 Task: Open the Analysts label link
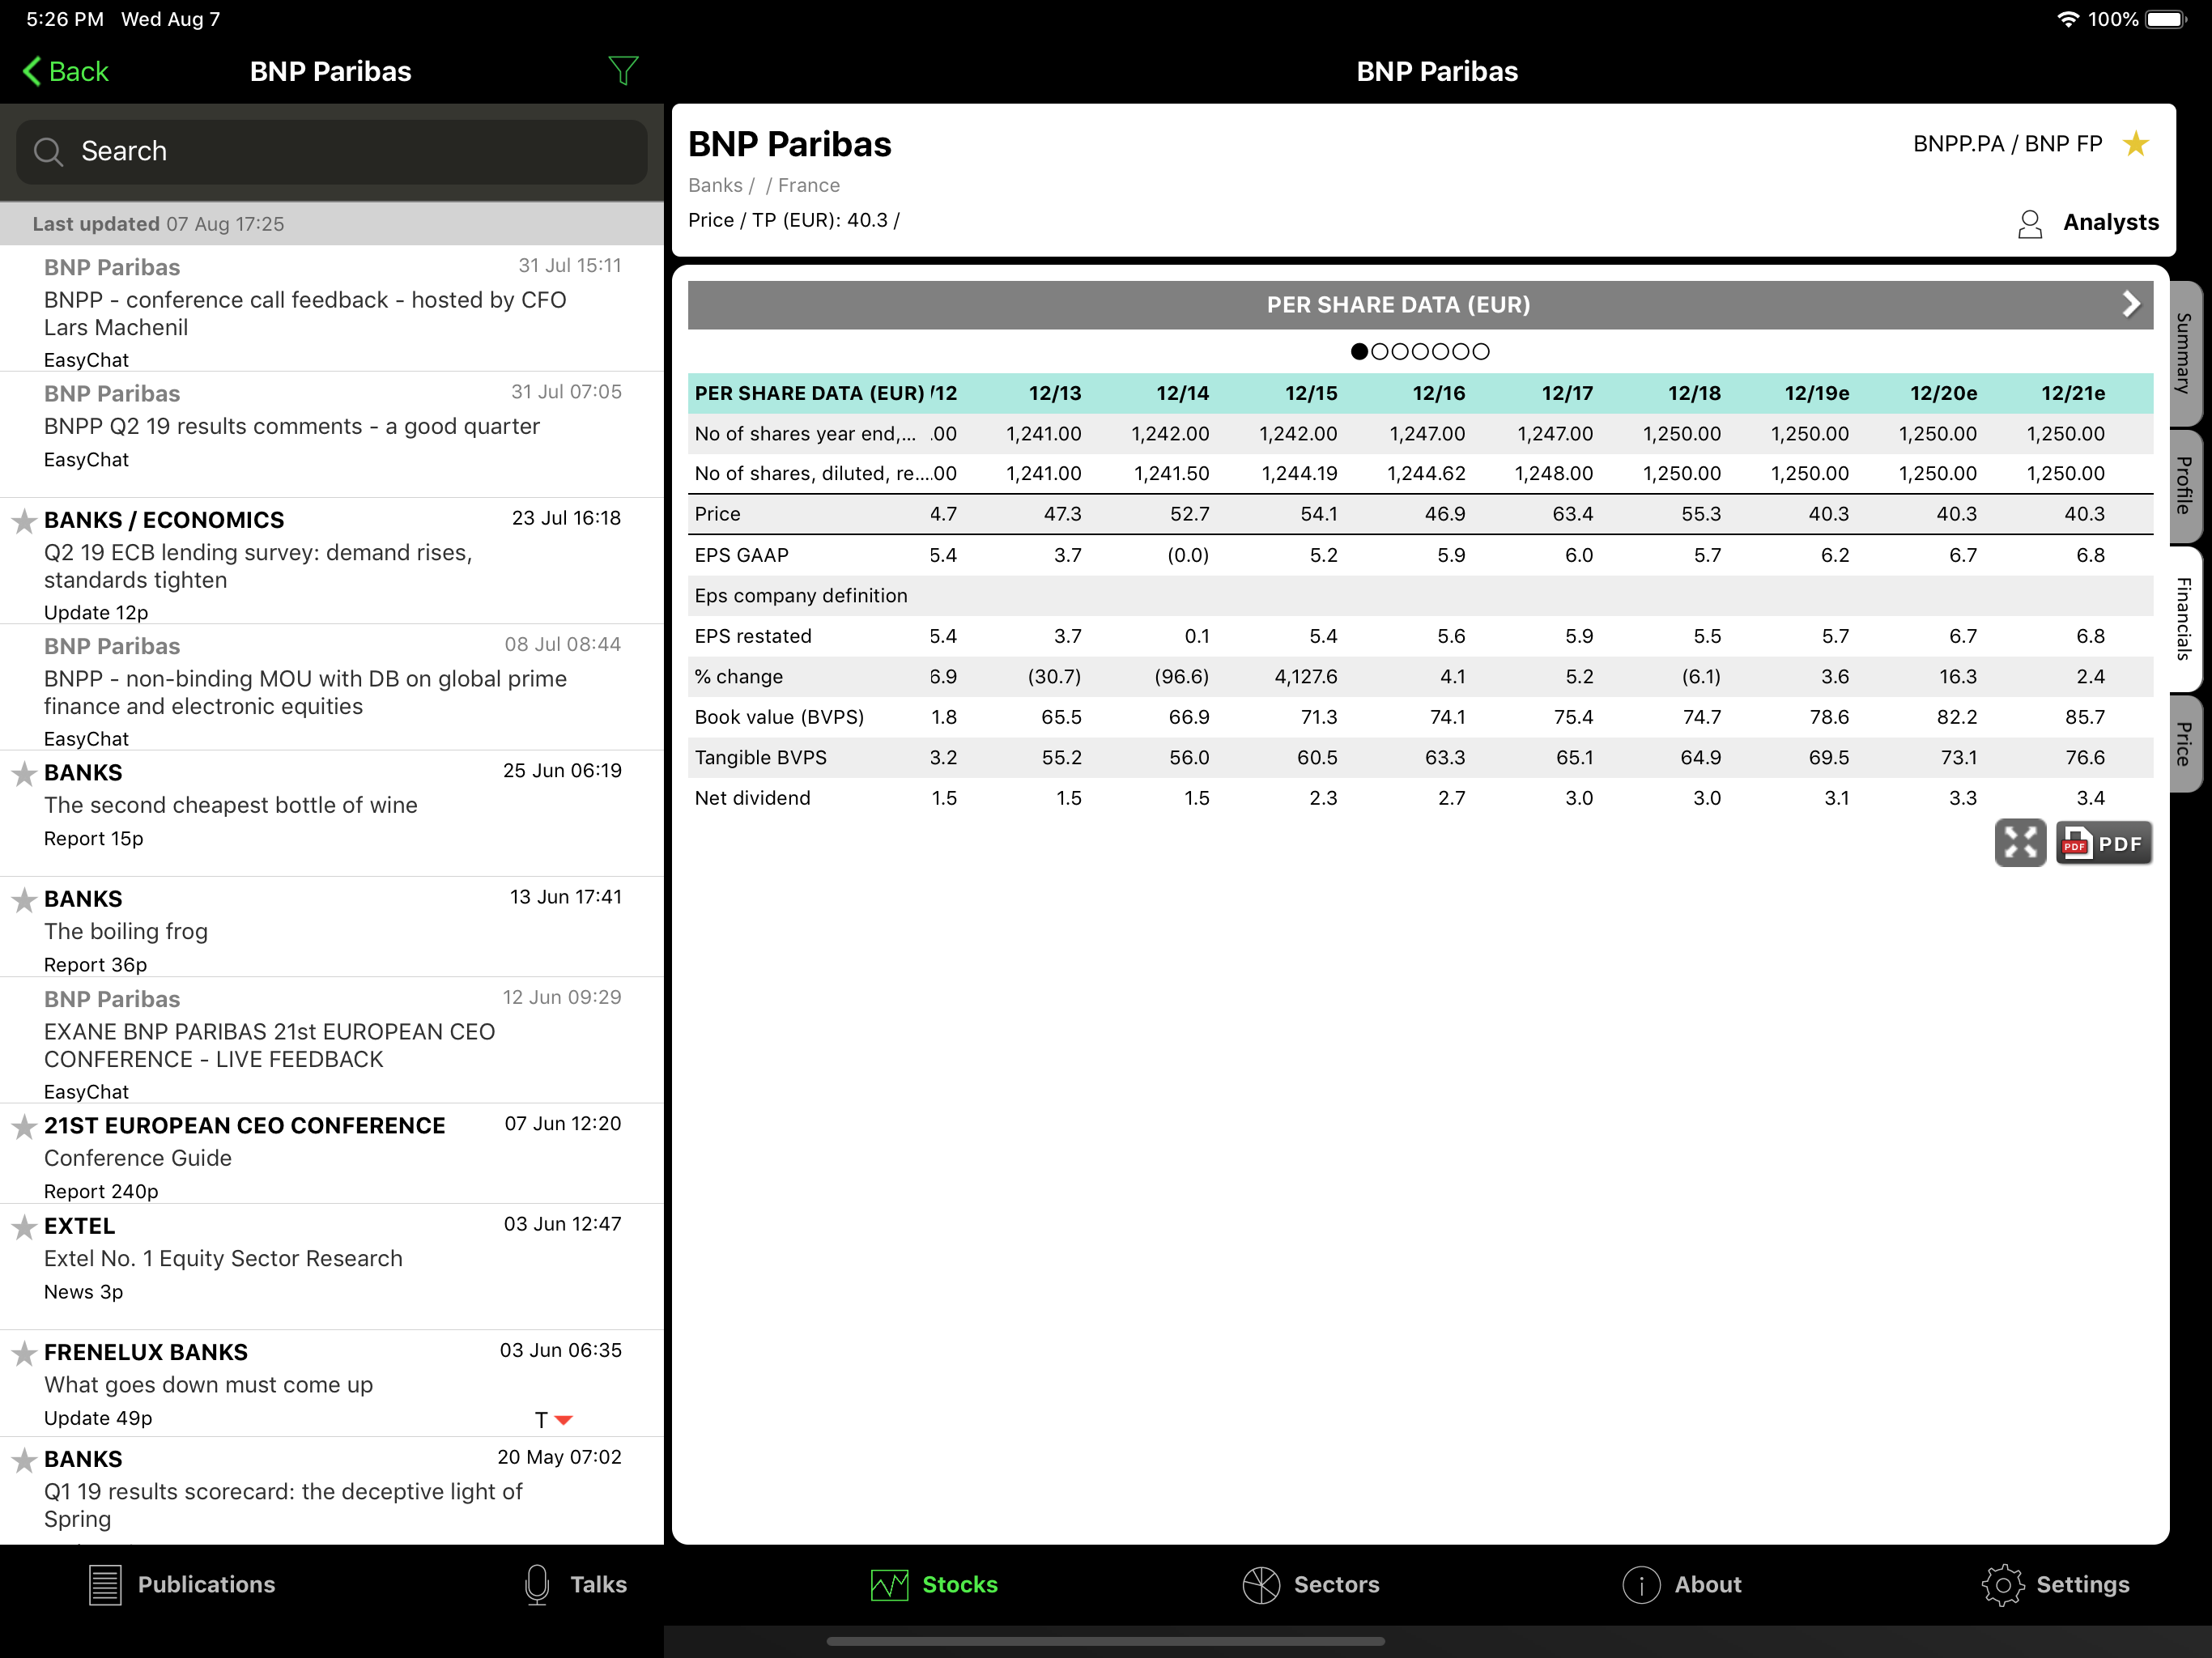pyautogui.click(x=2111, y=222)
